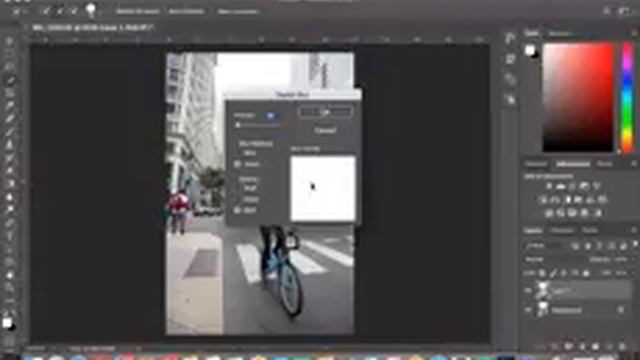Open the Layers panel flyout menu
Image resolution: width=640 pixels, height=360 pixels.
pos(634,231)
